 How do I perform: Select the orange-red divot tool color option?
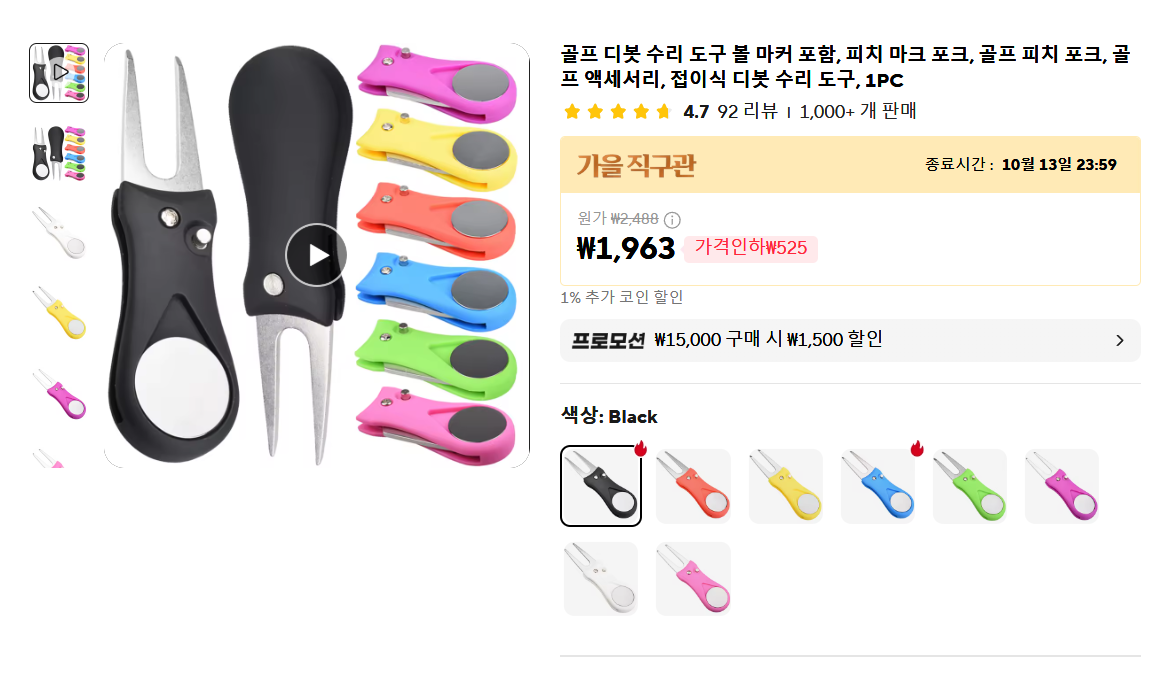(x=693, y=486)
